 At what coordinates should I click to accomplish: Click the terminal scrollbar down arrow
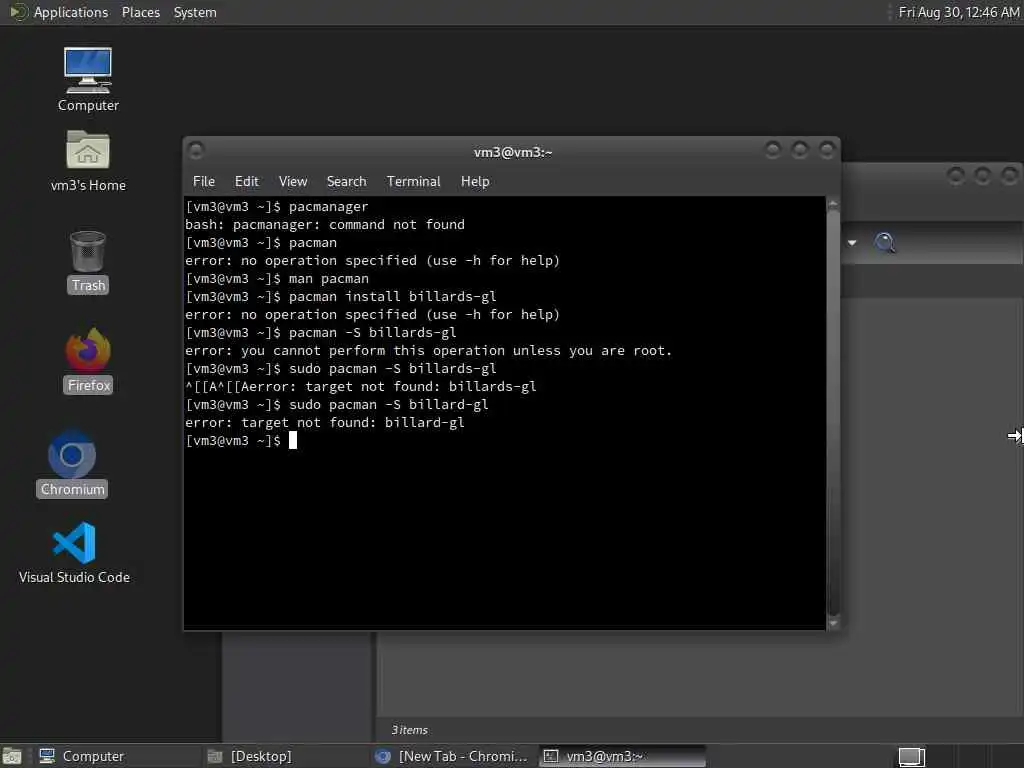click(833, 623)
